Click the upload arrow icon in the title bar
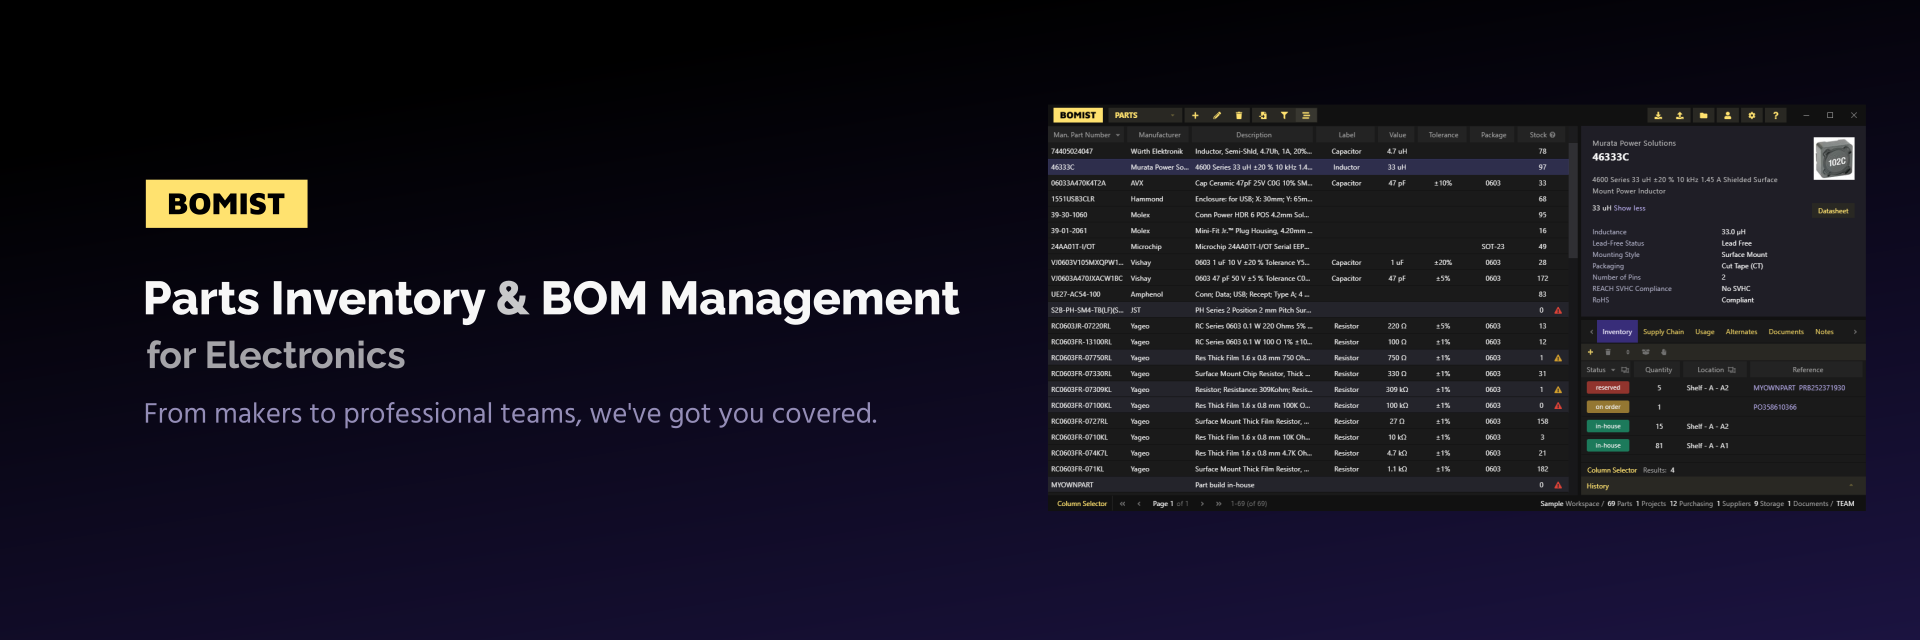The image size is (1920, 640). pyautogui.click(x=1680, y=116)
